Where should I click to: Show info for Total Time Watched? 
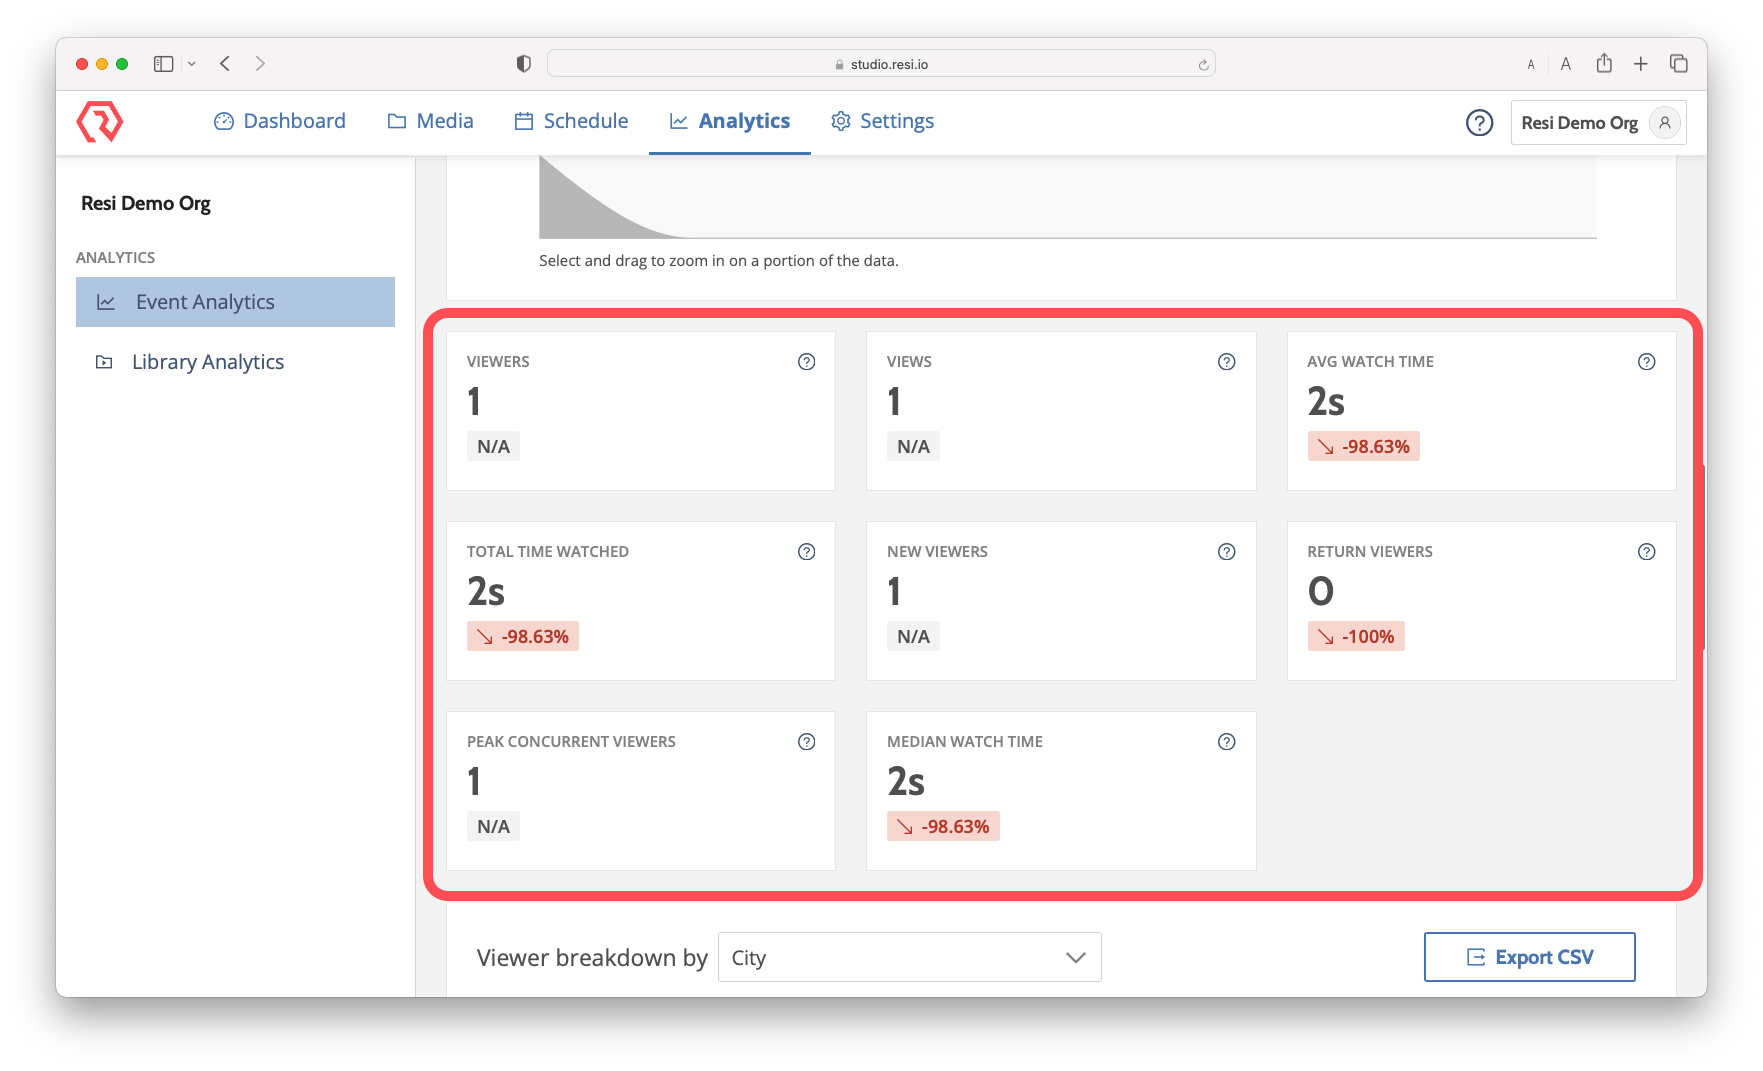point(806,552)
